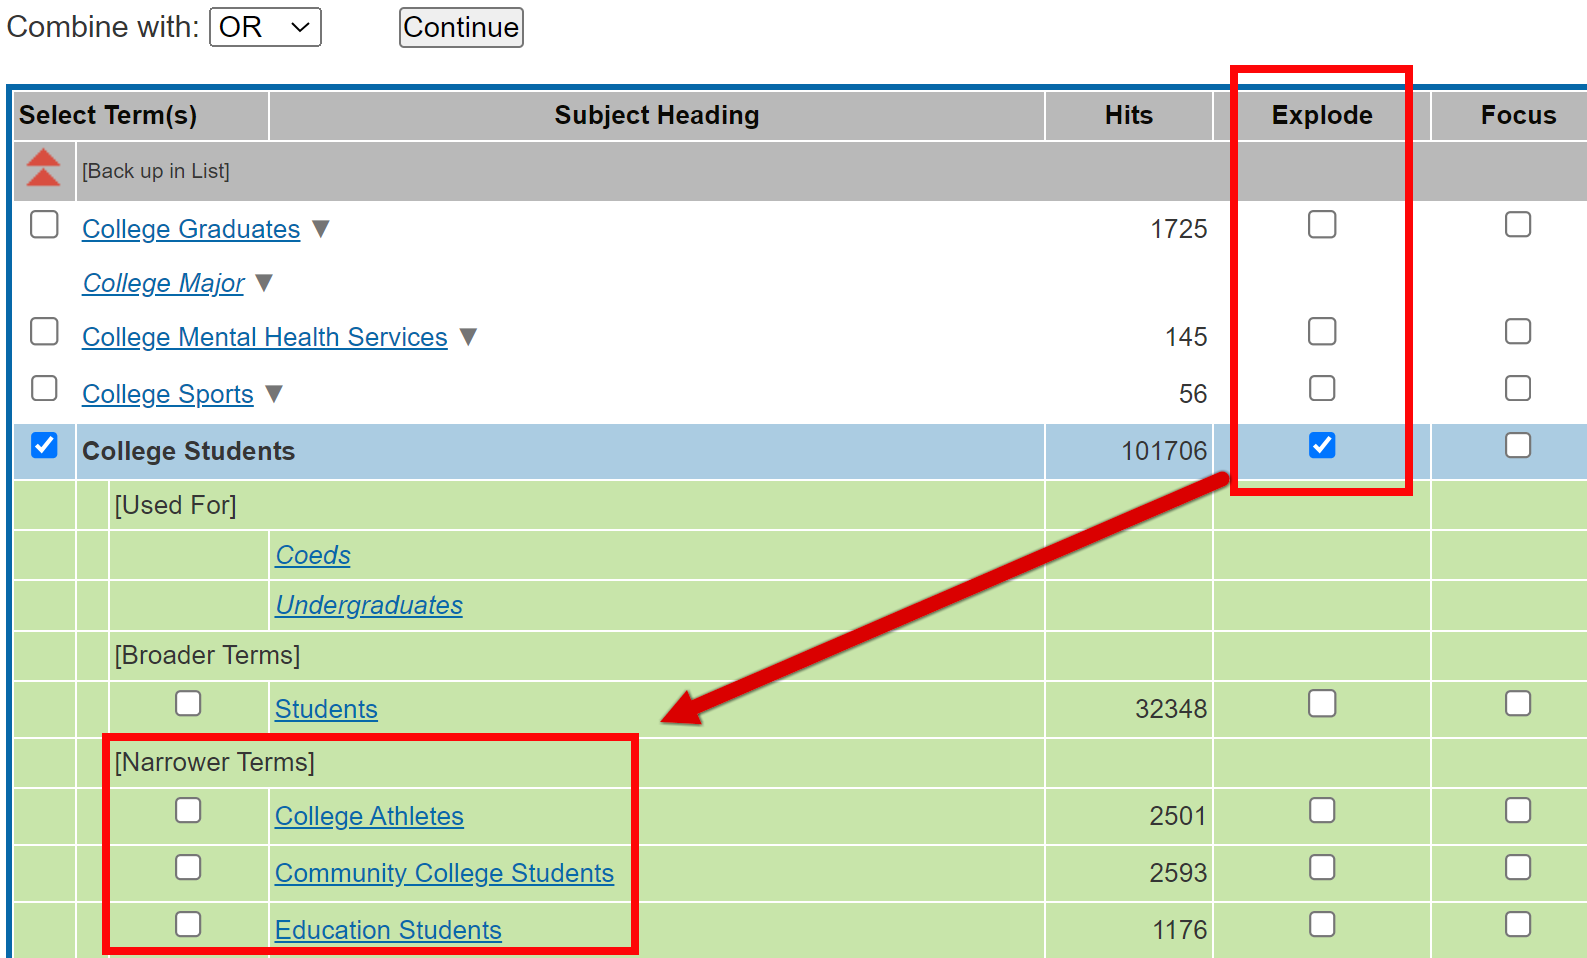Enable Focus for College Mental Health Services
The image size is (1587, 958).
[1518, 331]
